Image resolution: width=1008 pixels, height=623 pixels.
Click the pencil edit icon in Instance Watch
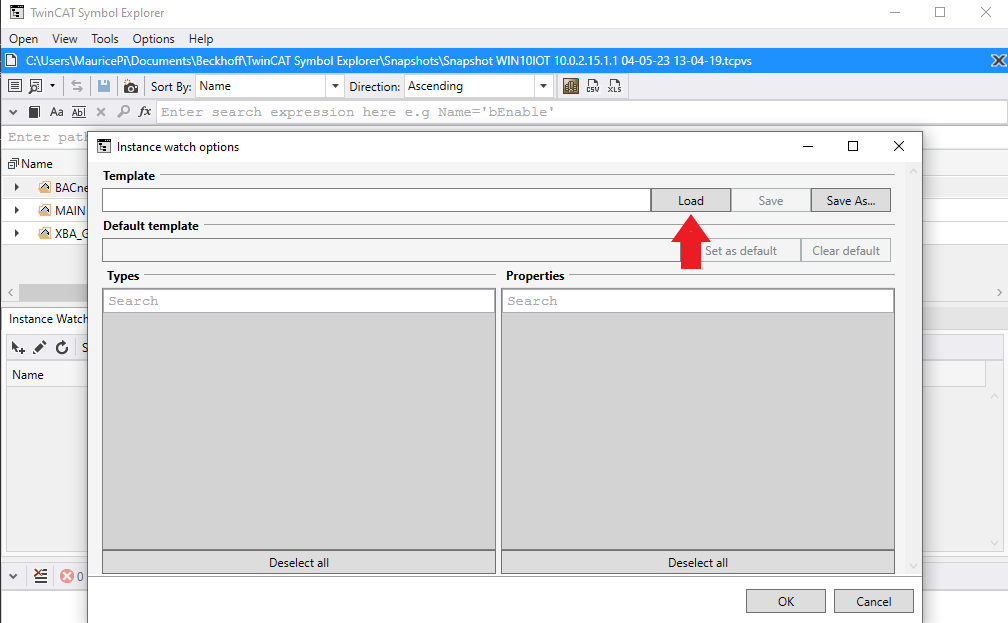(40, 348)
